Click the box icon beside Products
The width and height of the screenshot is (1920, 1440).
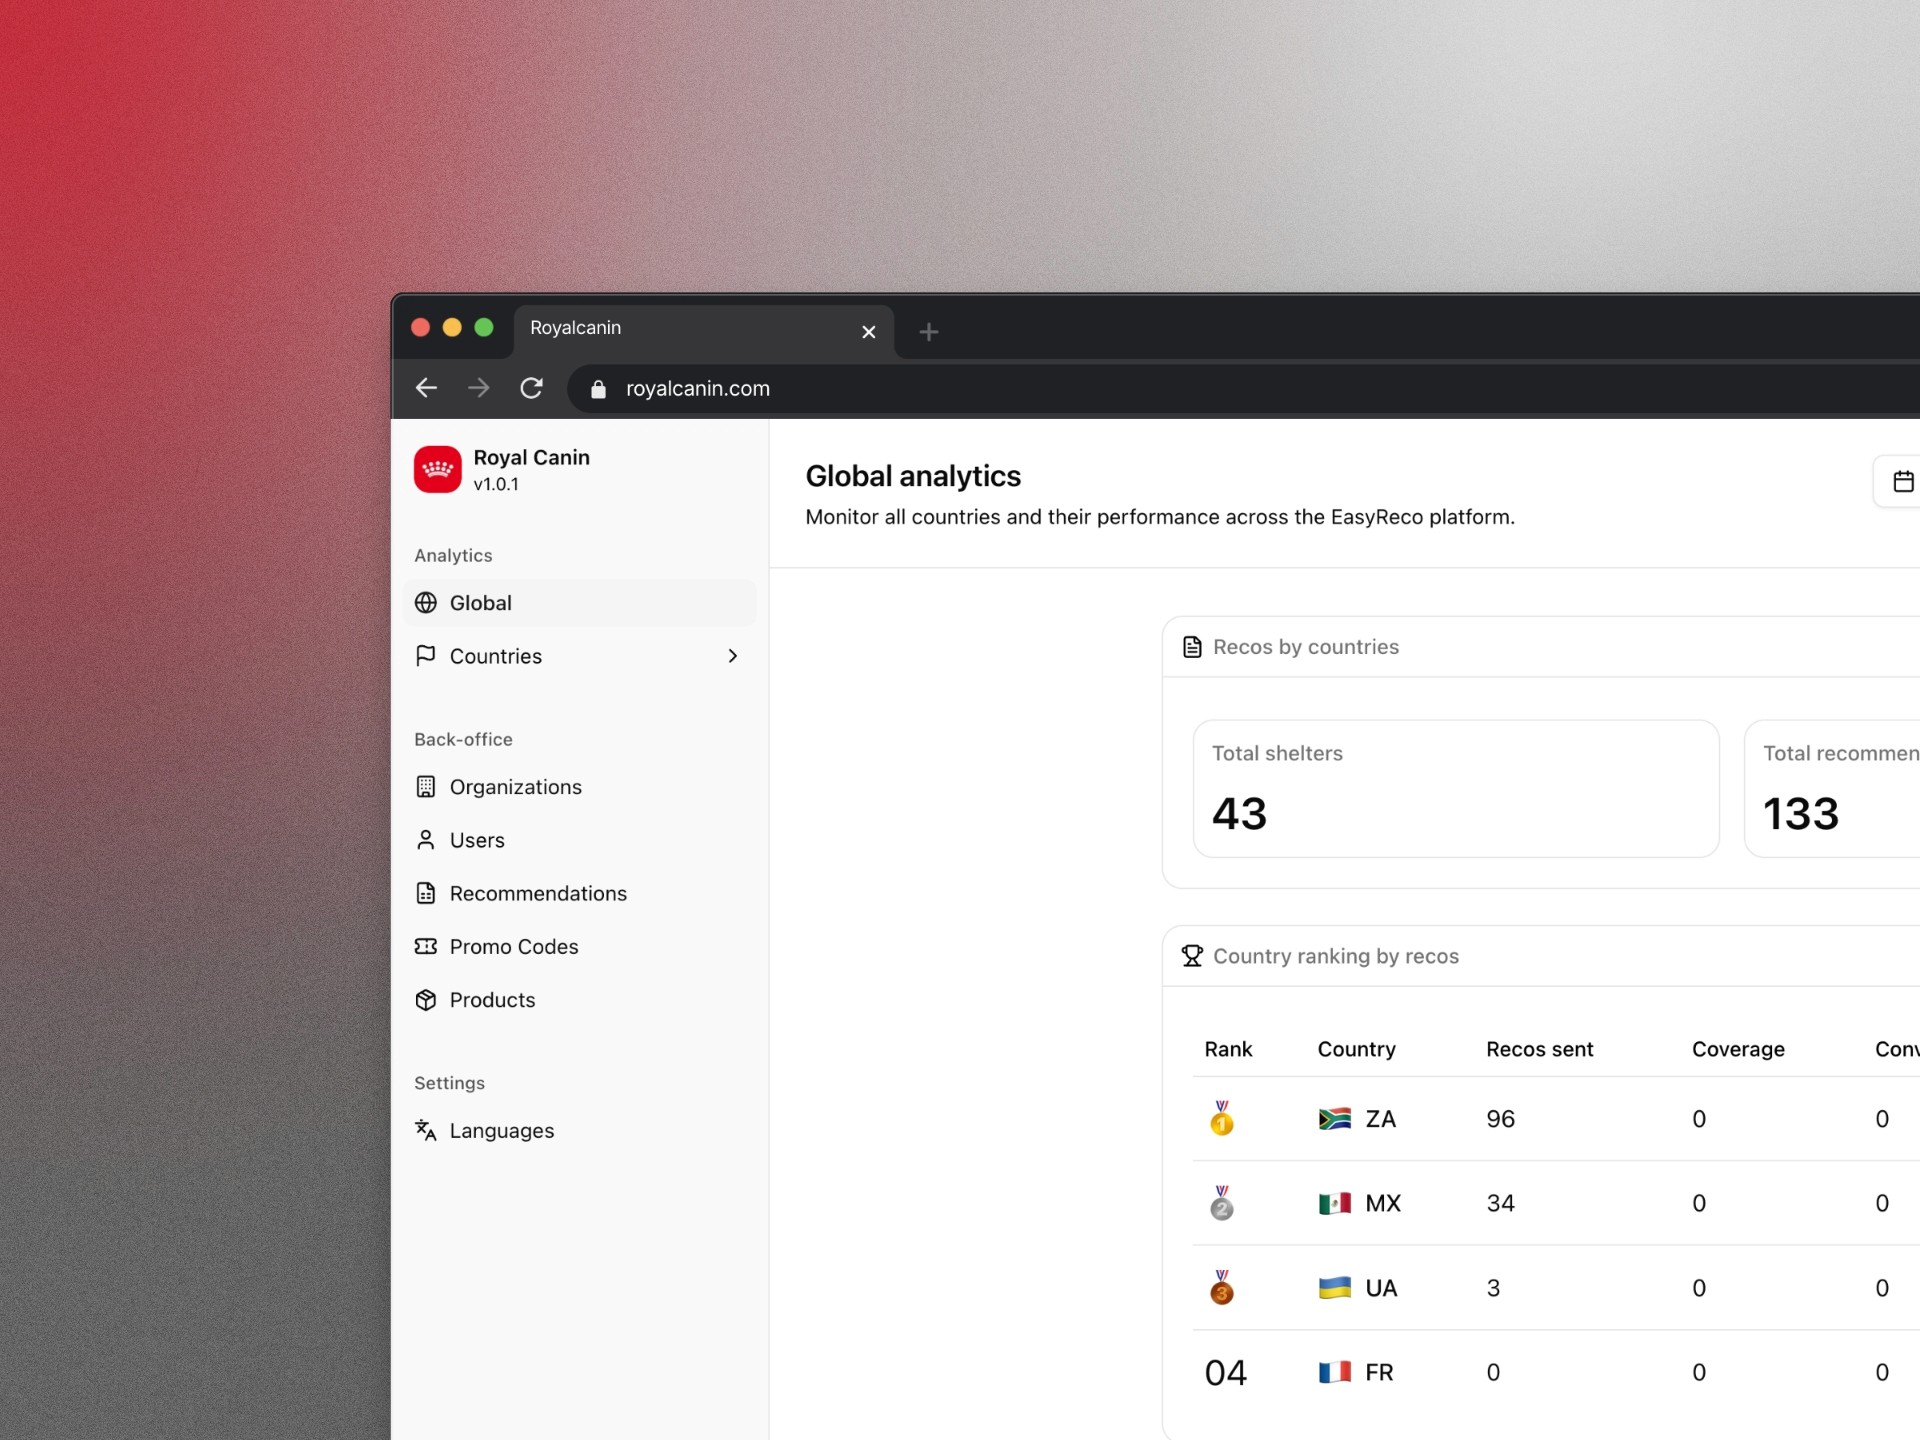[x=426, y=1000]
